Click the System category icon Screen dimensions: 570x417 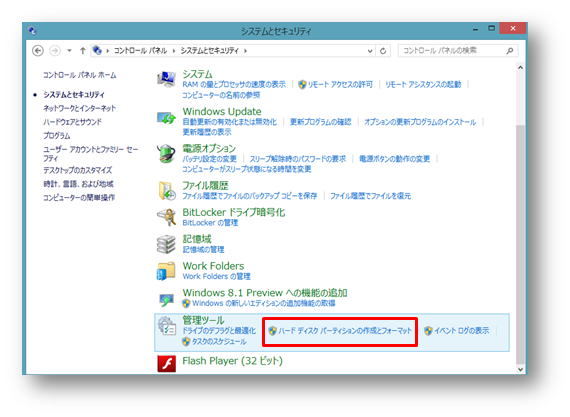coord(166,79)
